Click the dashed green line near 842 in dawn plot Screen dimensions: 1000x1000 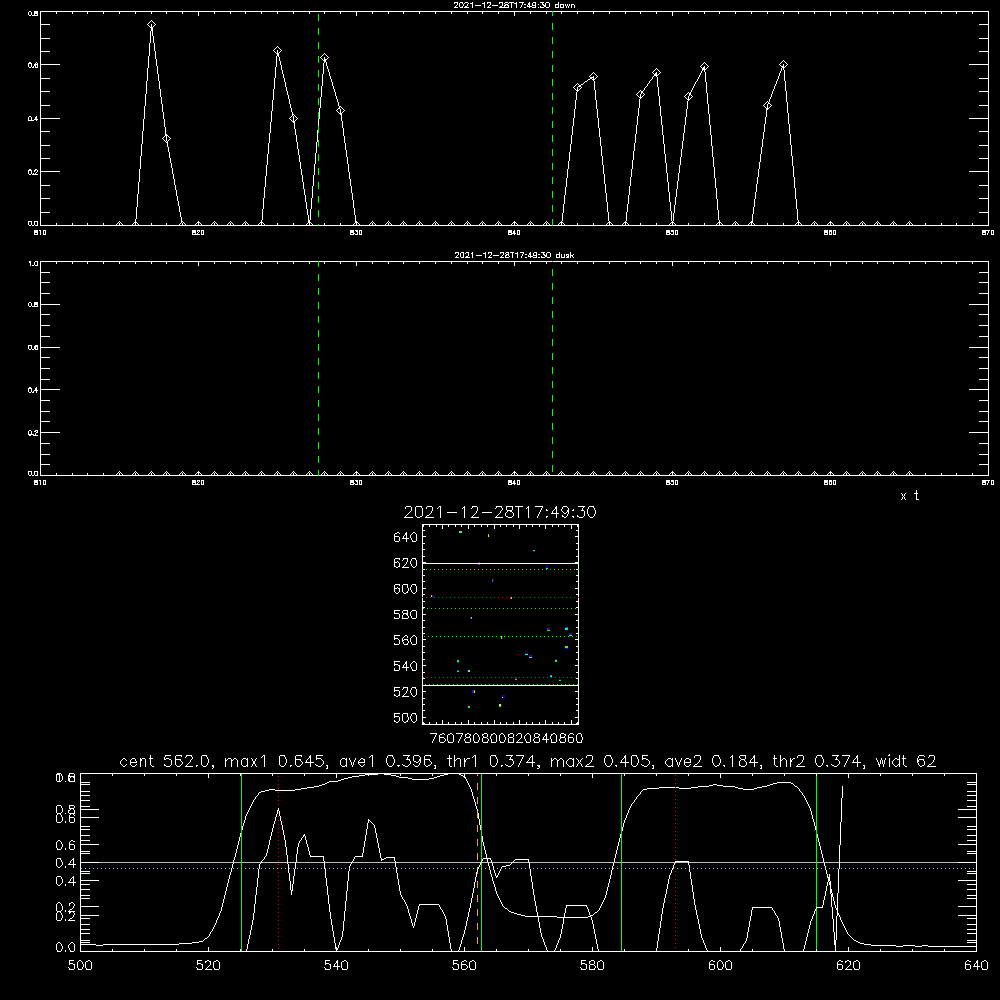click(552, 119)
